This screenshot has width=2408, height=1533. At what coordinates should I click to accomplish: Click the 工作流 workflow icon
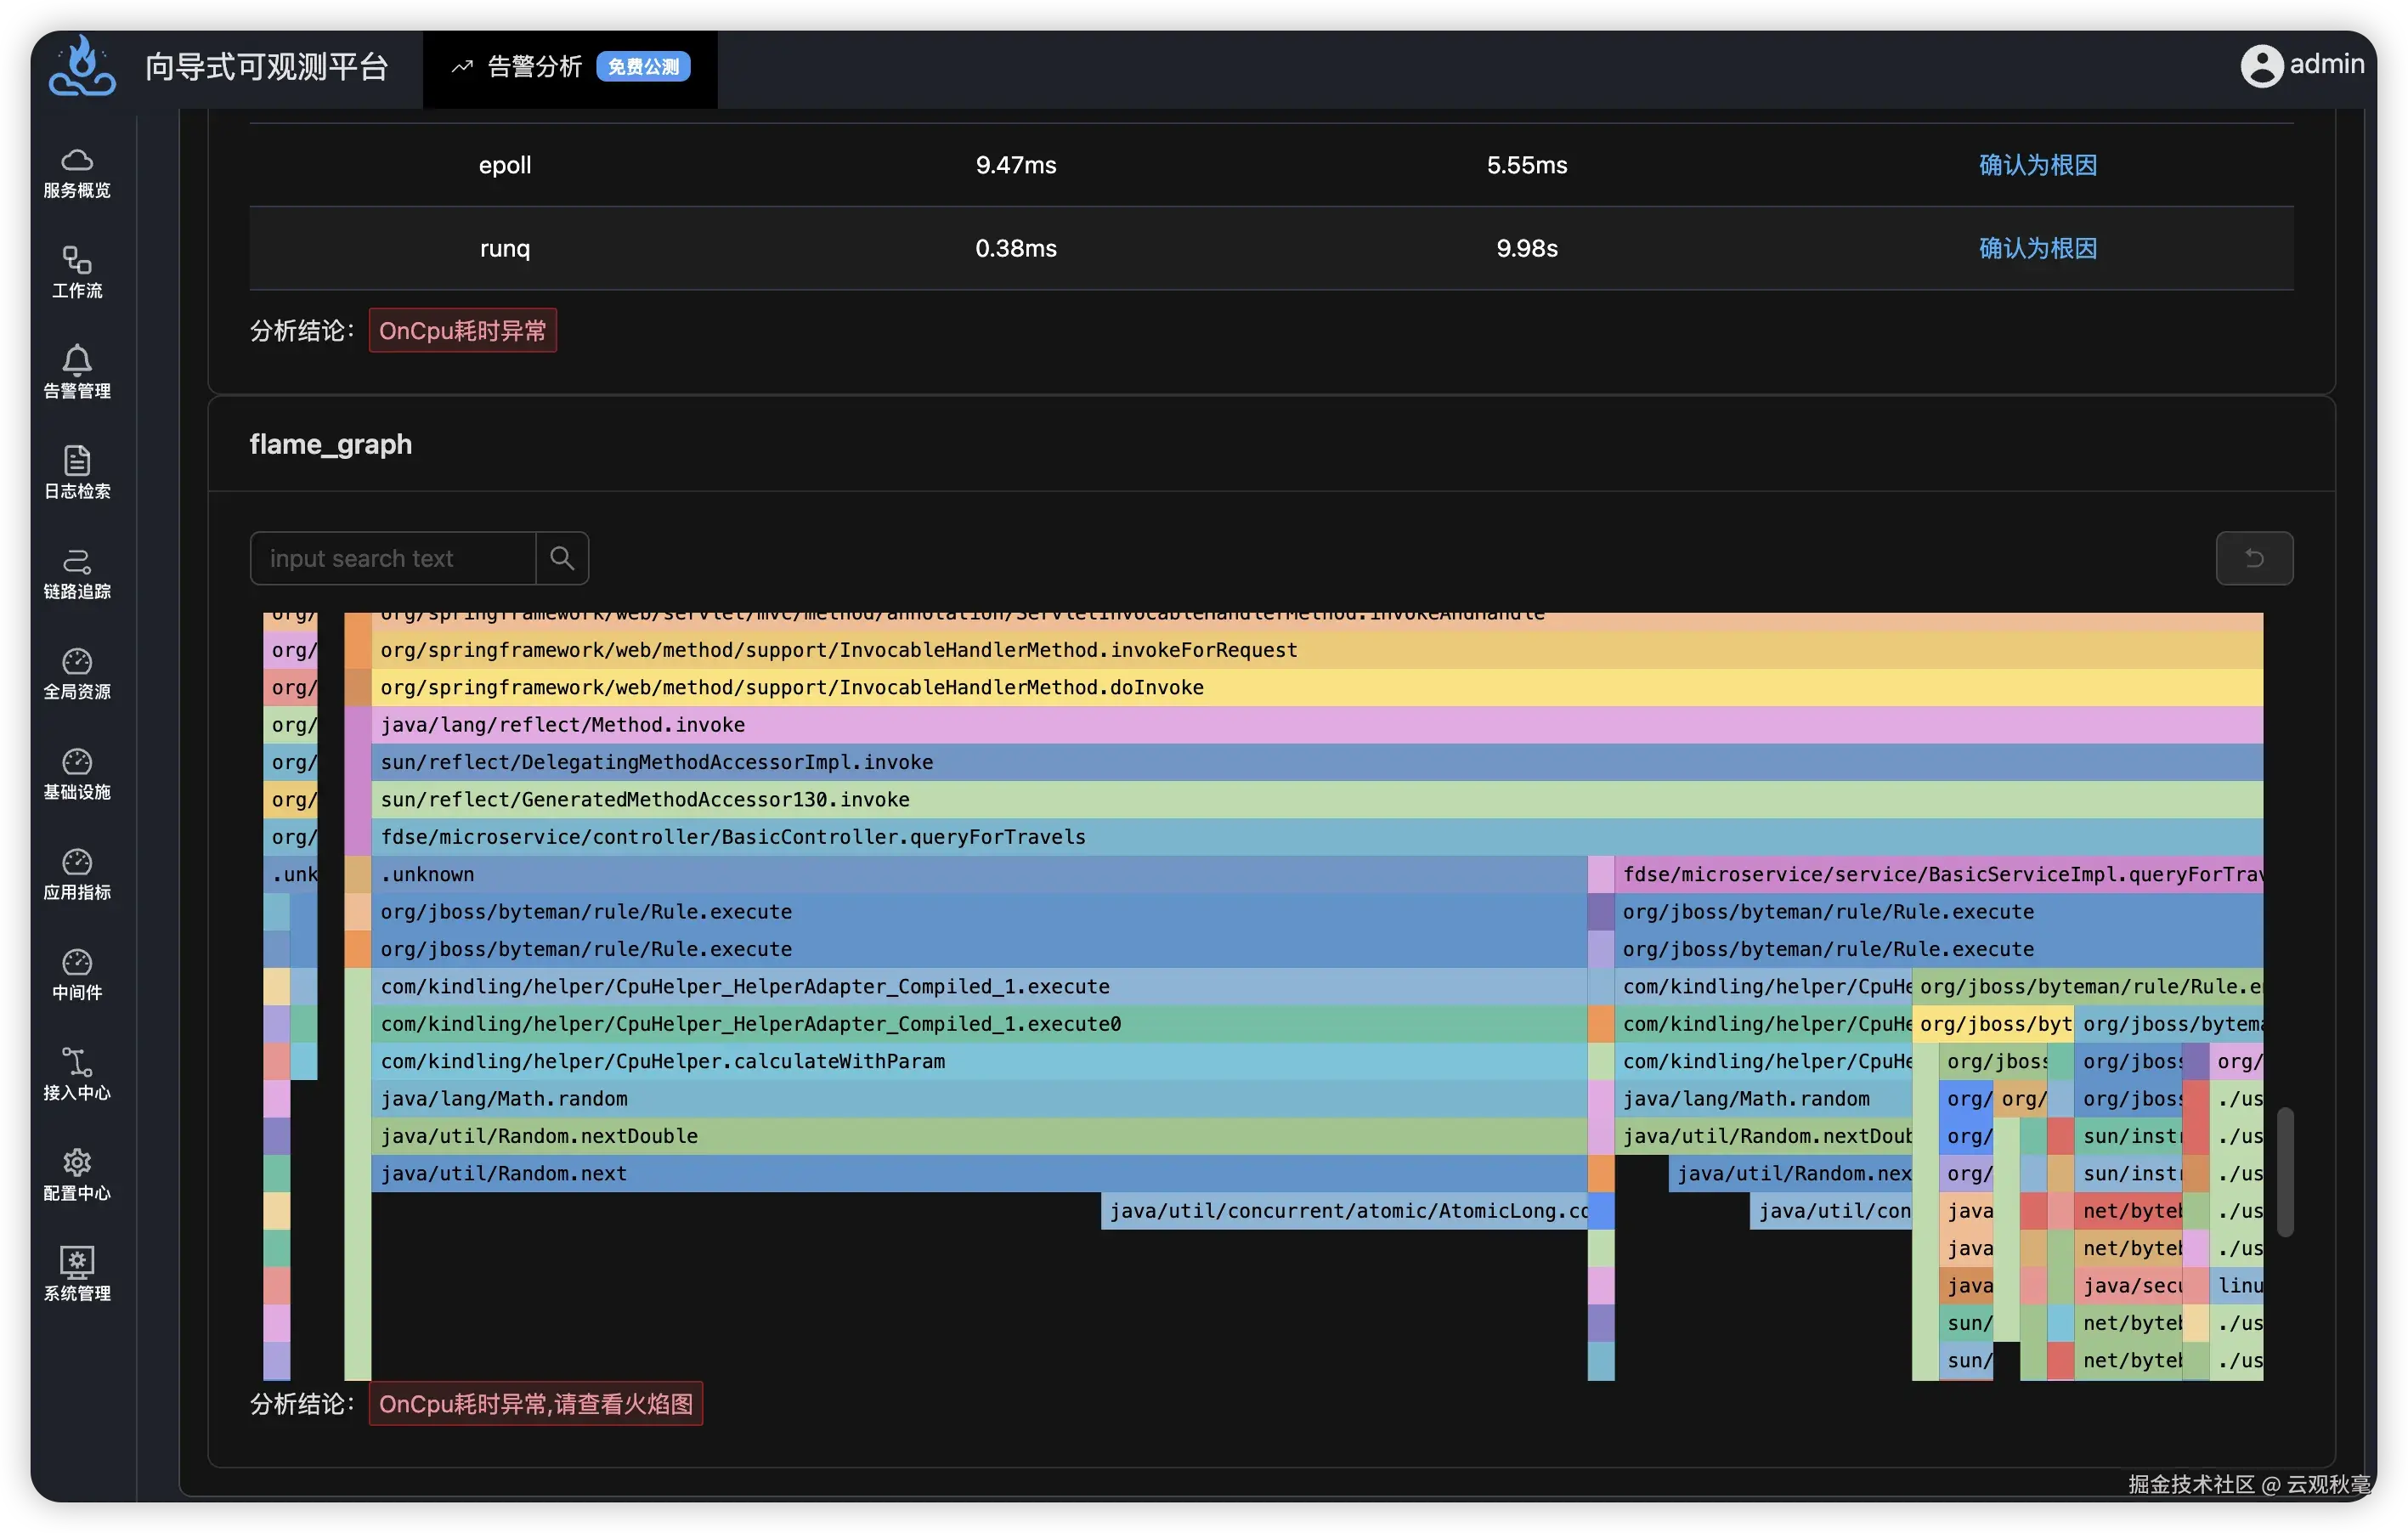tap(77, 260)
